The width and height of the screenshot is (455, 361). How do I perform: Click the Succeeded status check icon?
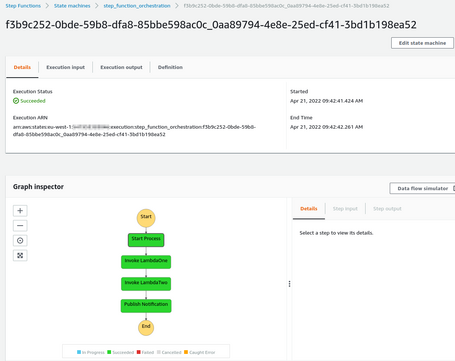(x=16, y=101)
